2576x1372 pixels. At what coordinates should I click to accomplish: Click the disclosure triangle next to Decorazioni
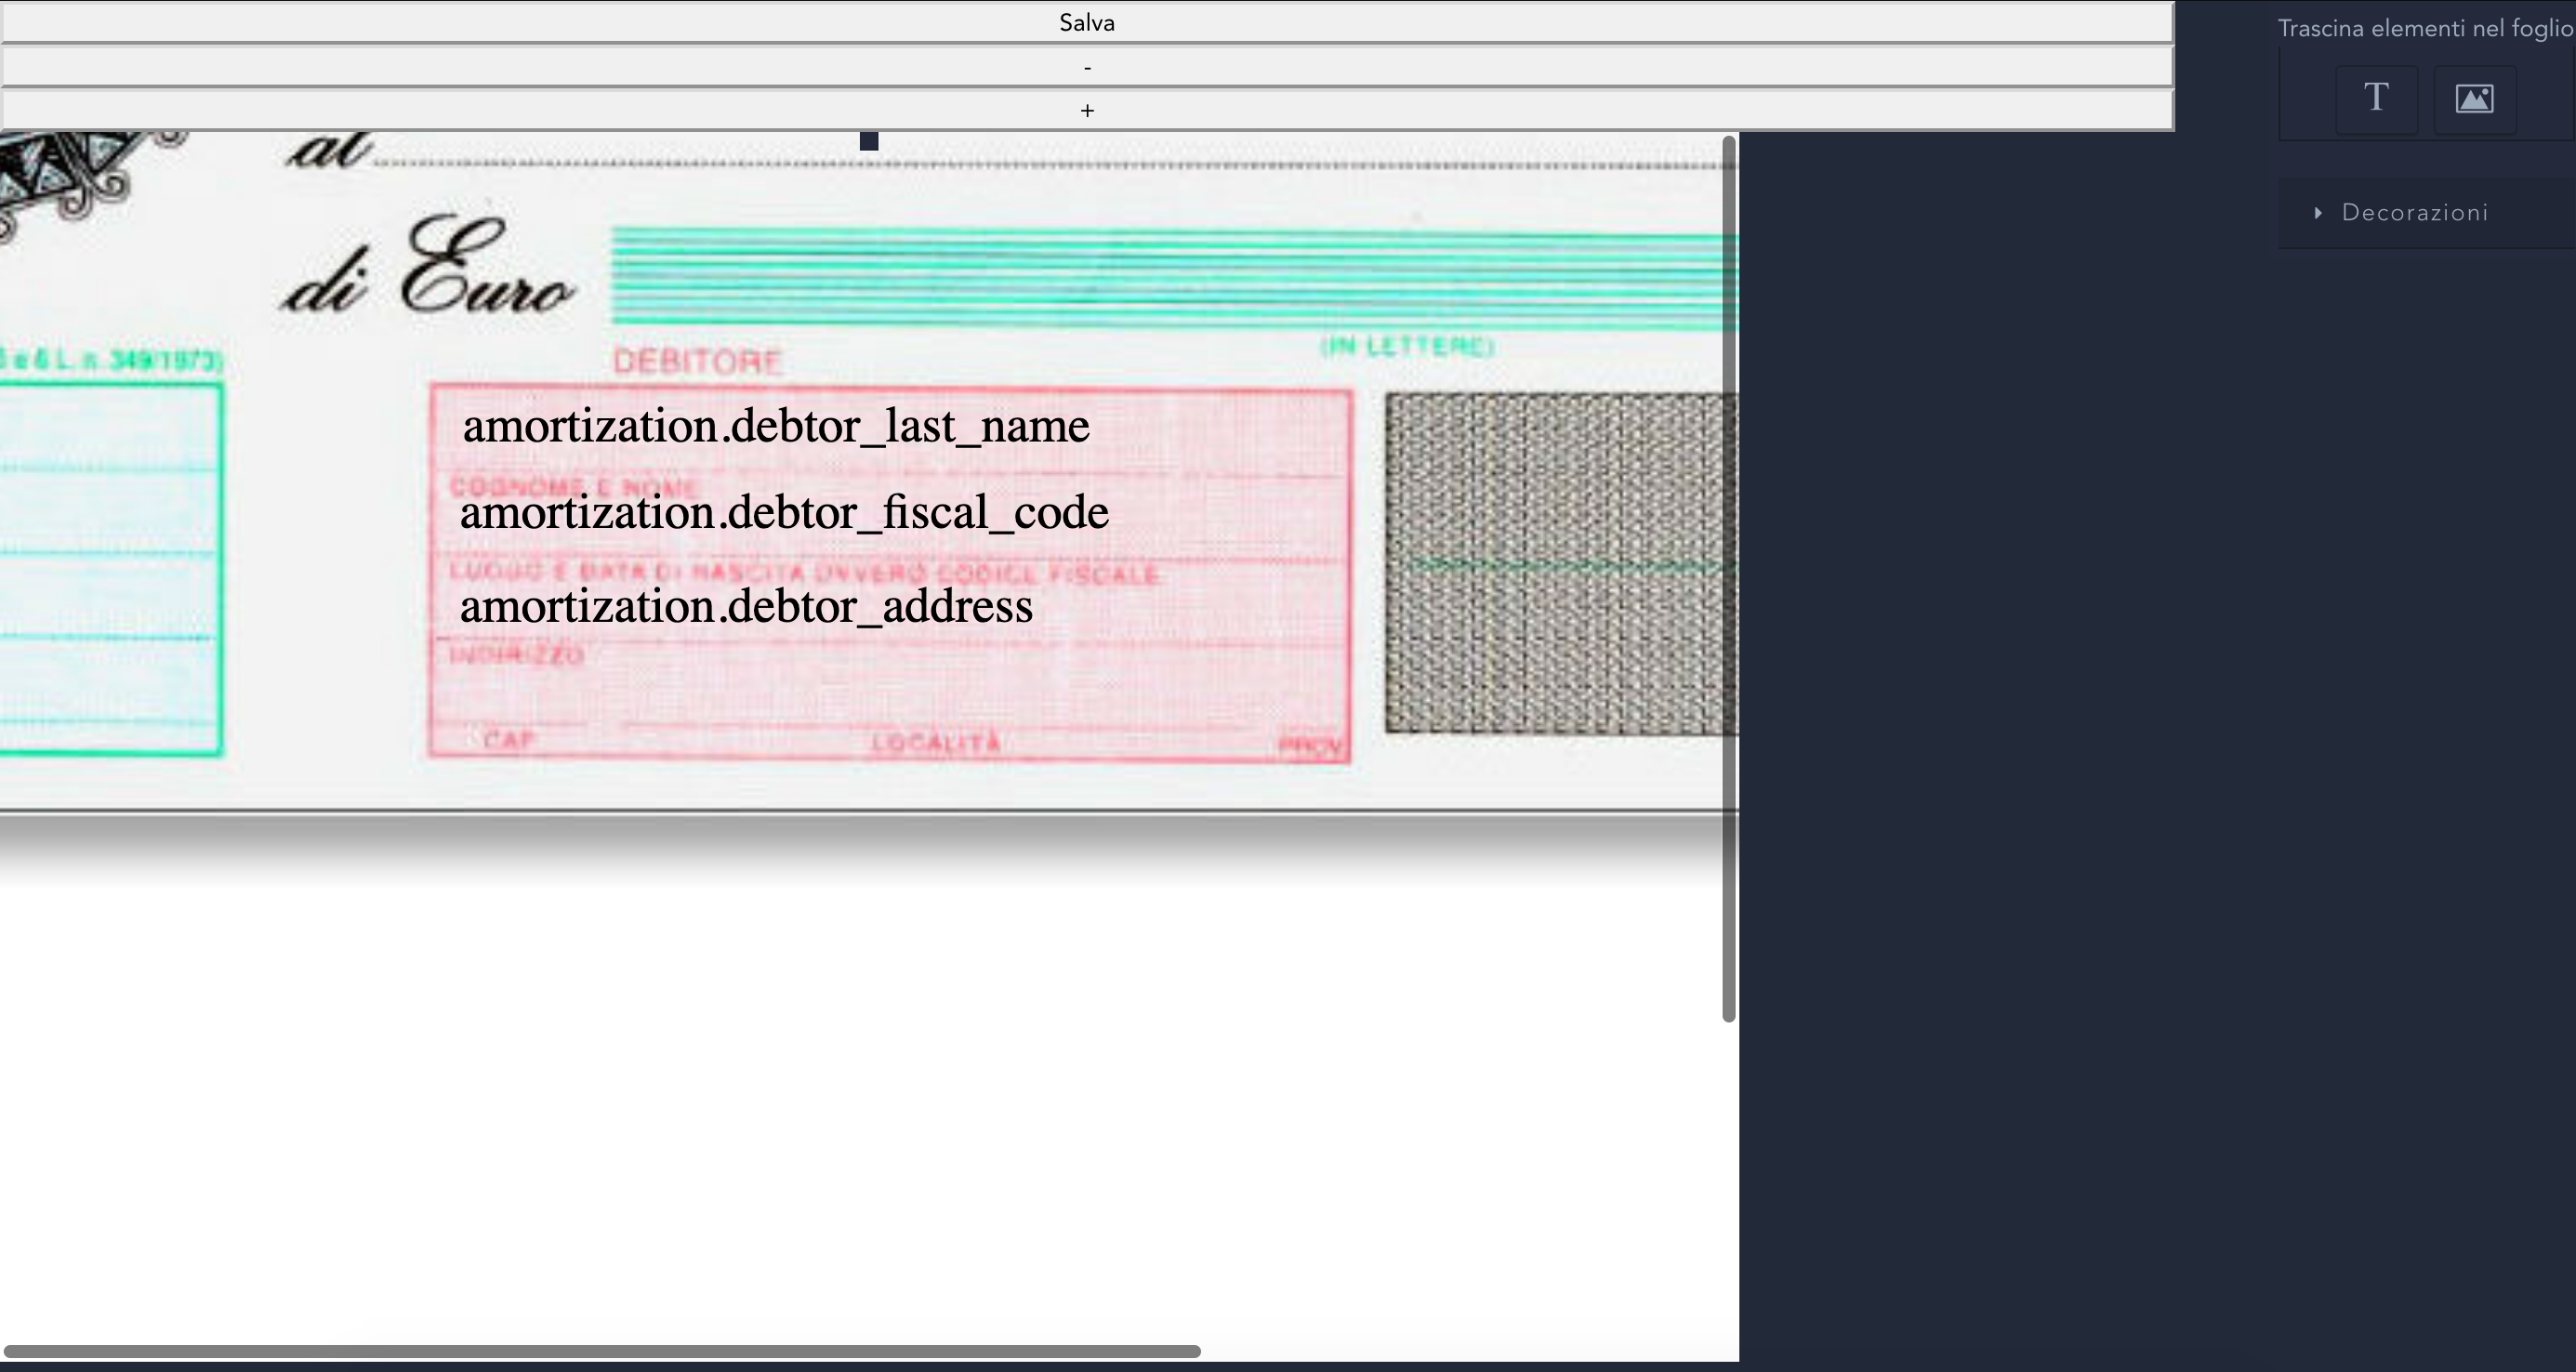(2319, 212)
